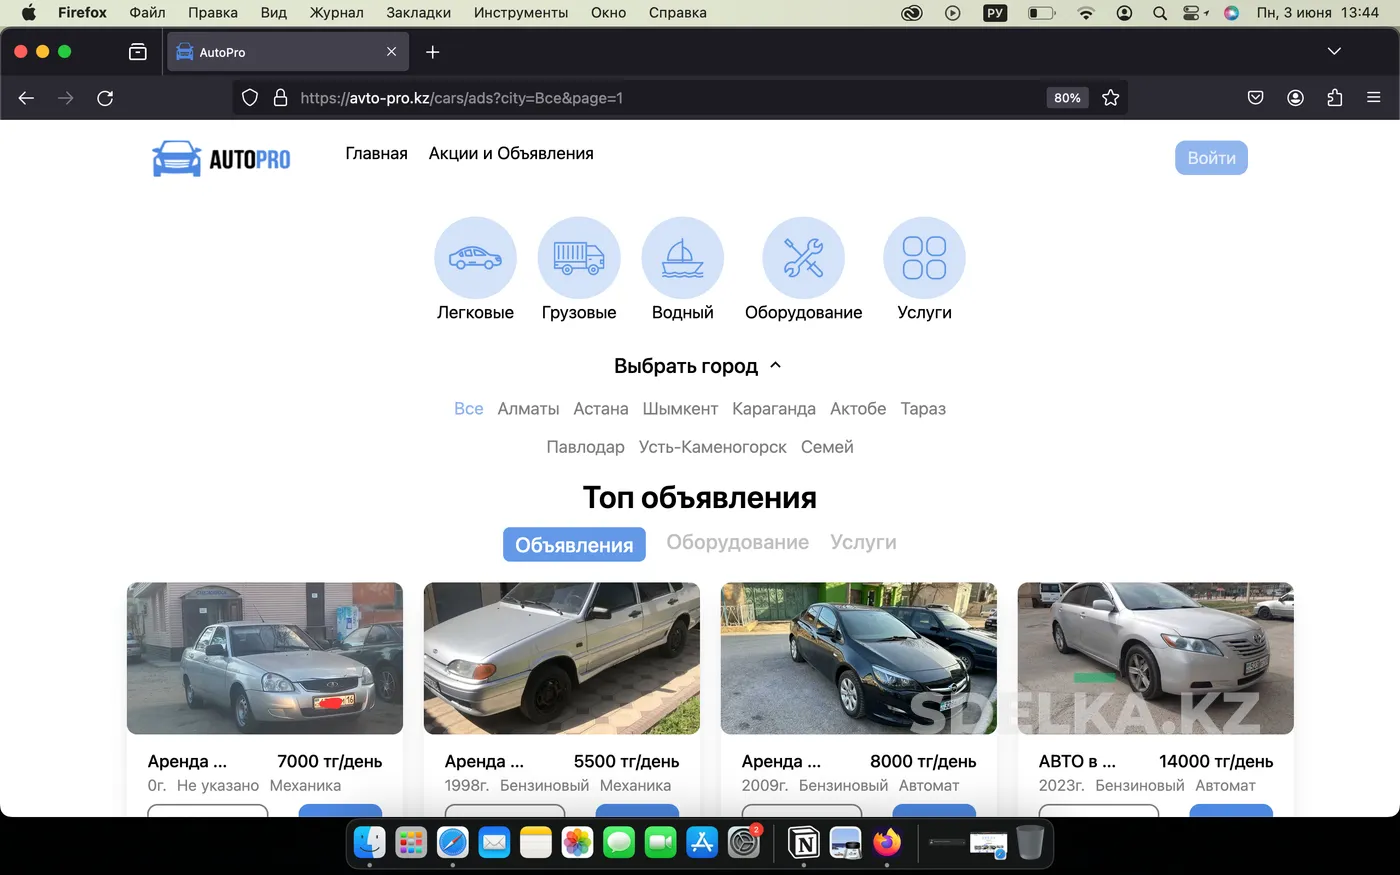This screenshot has width=1400, height=875.
Task: Open a new tab with plus button
Action: click(x=433, y=52)
